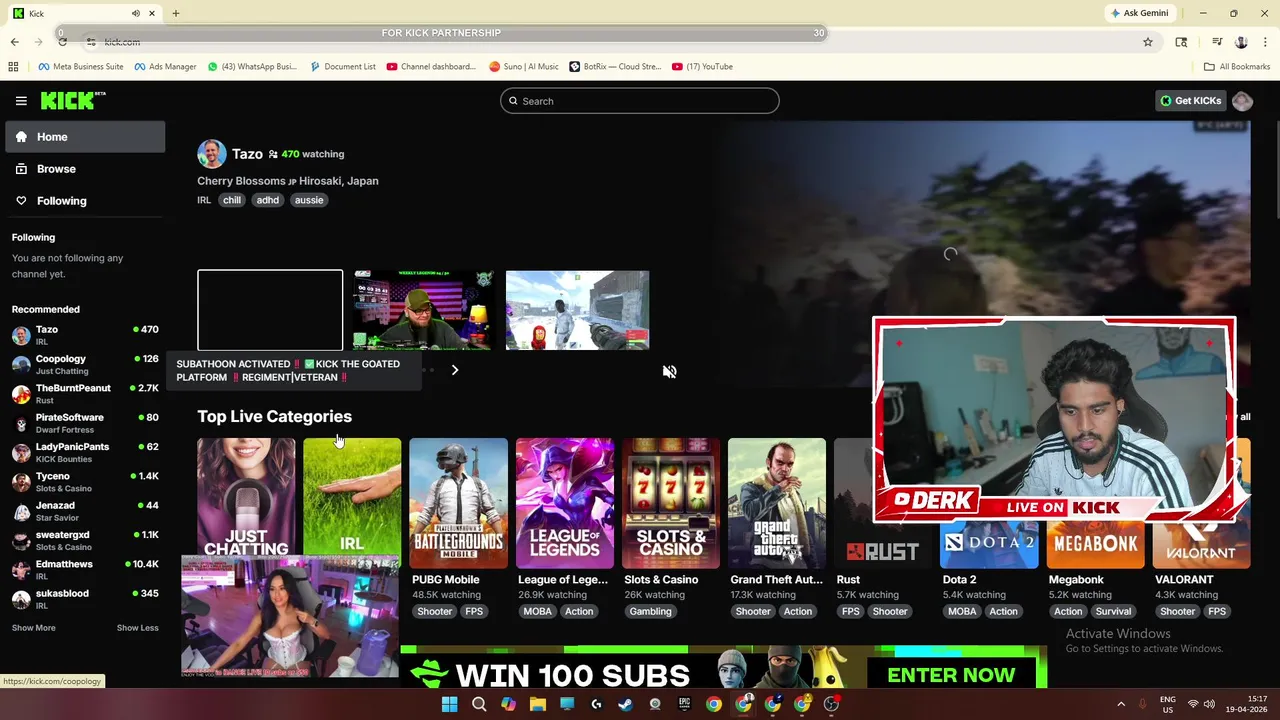Click Get KICKs button
This screenshot has width=1280, height=720.
pyautogui.click(x=1190, y=101)
